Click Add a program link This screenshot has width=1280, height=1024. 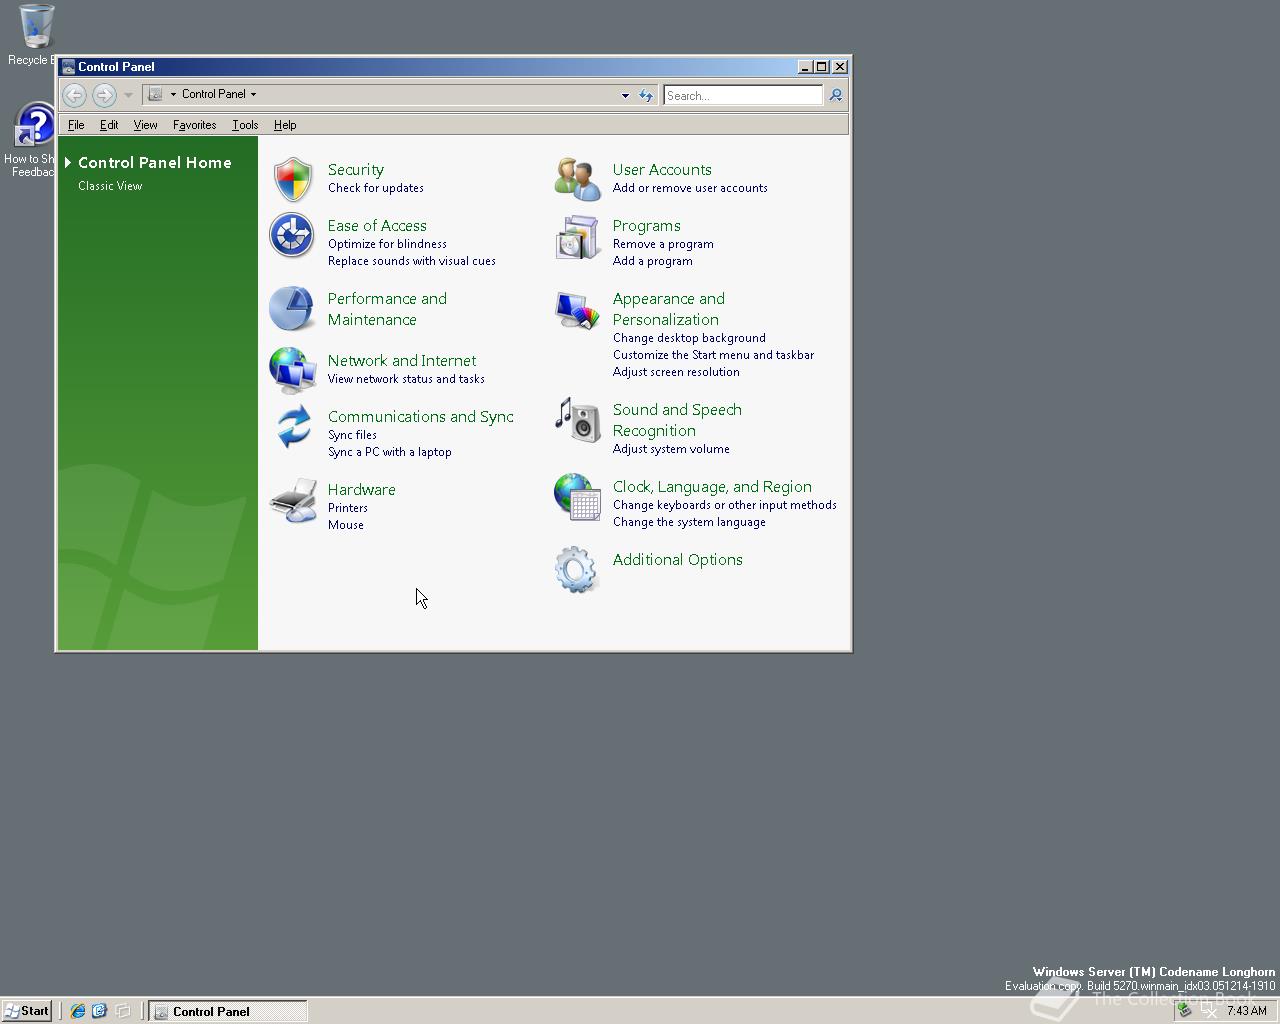click(653, 261)
